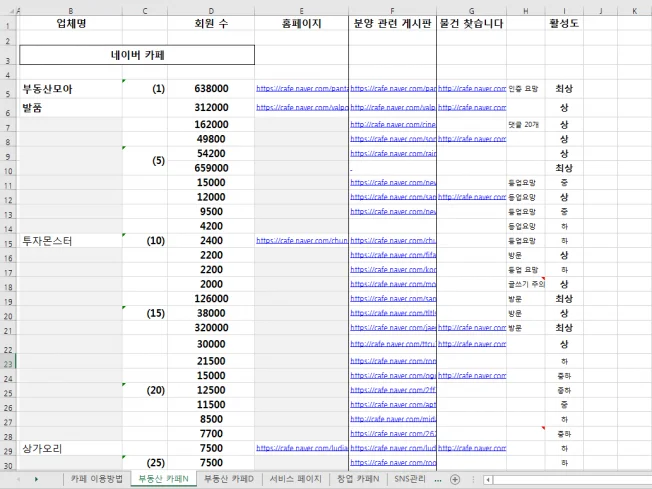Go to the 서비스 페이지 sheet tab
652x489 pixels.
295,480
